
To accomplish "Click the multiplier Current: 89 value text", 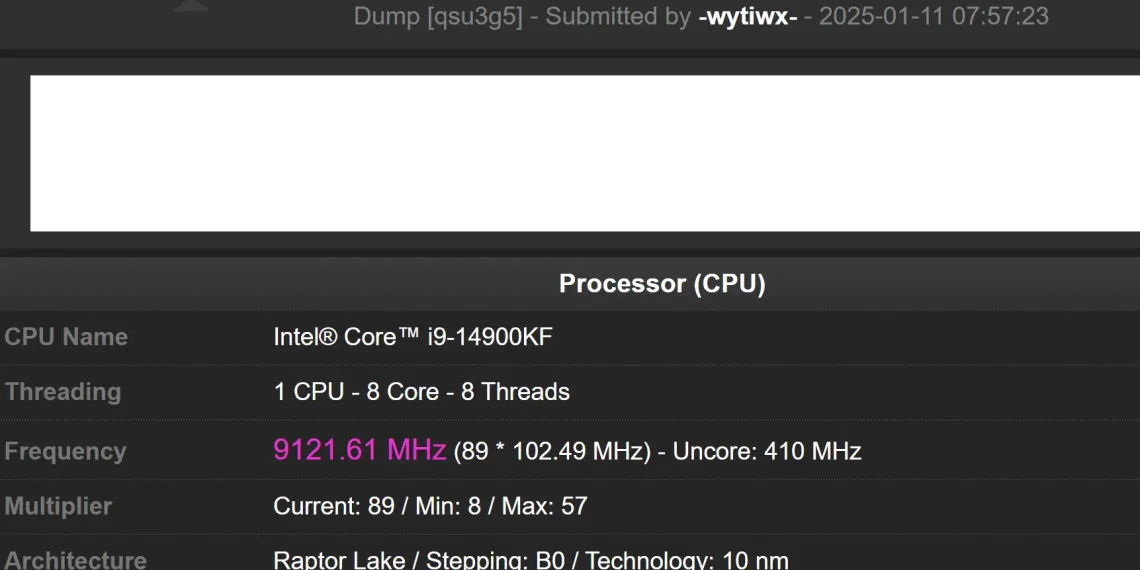I will [x=334, y=506].
